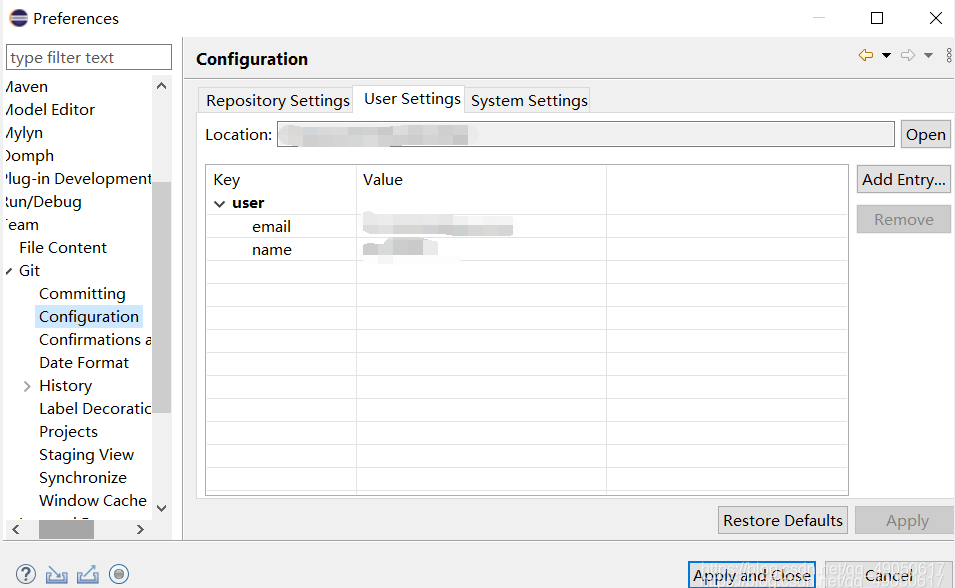Image resolution: width=955 pixels, height=588 pixels.
Task: Close the Preferences window
Action: (936, 18)
